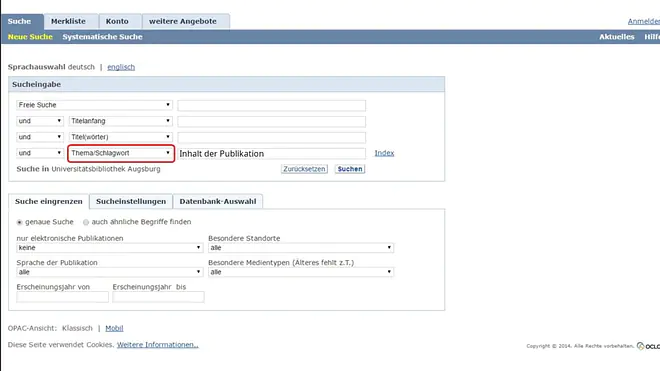This screenshot has width=660, height=371.
Task: Click the Erscheinungsjahr bis input field
Action: coord(158,296)
